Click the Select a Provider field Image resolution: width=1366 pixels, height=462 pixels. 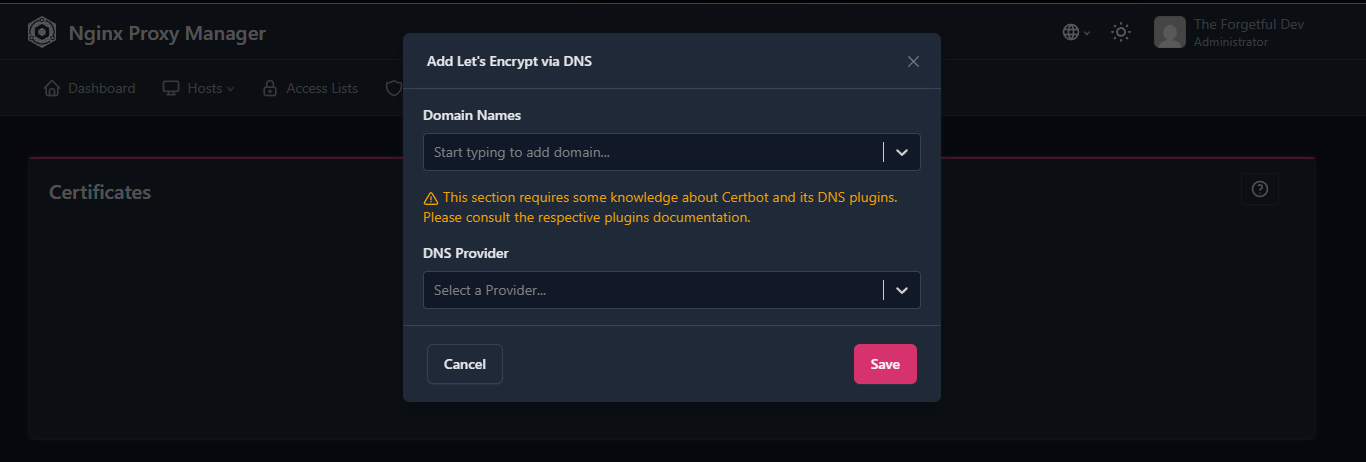[650, 290]
